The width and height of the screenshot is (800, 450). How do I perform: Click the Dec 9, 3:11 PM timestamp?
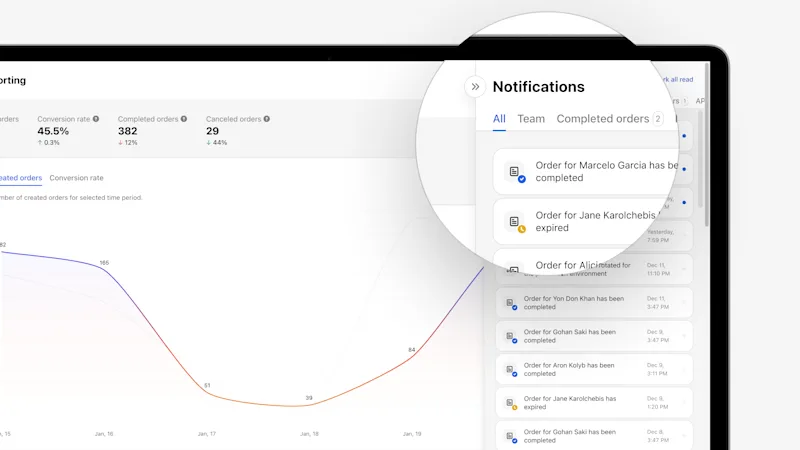(657, 369)
